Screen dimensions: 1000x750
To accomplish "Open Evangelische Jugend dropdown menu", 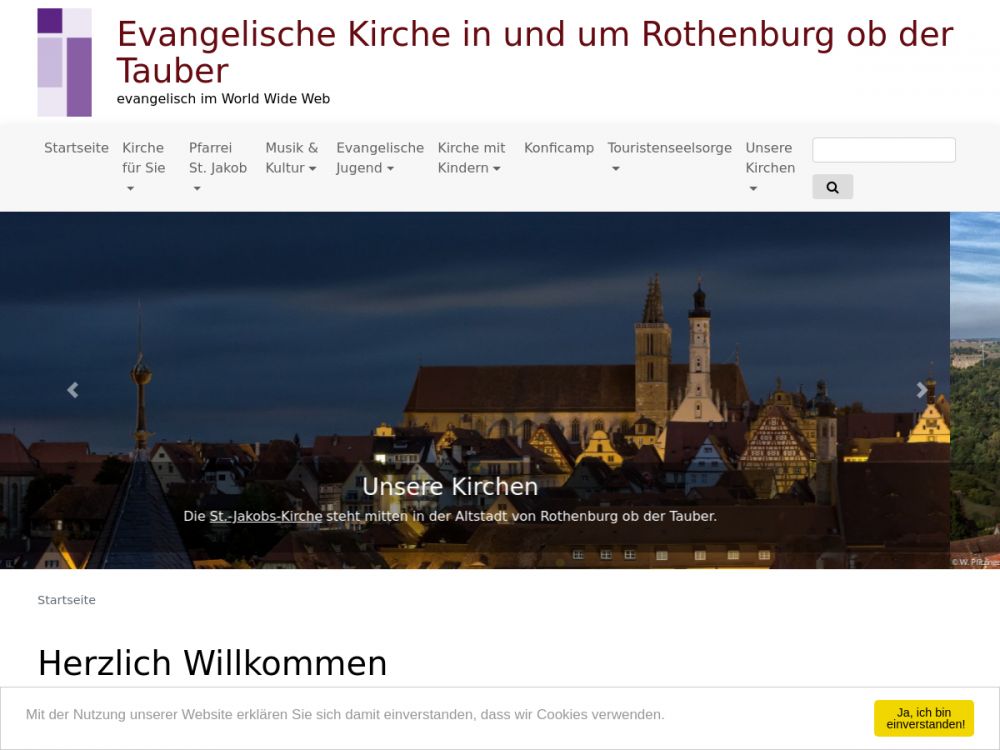I will pos(379,158).
